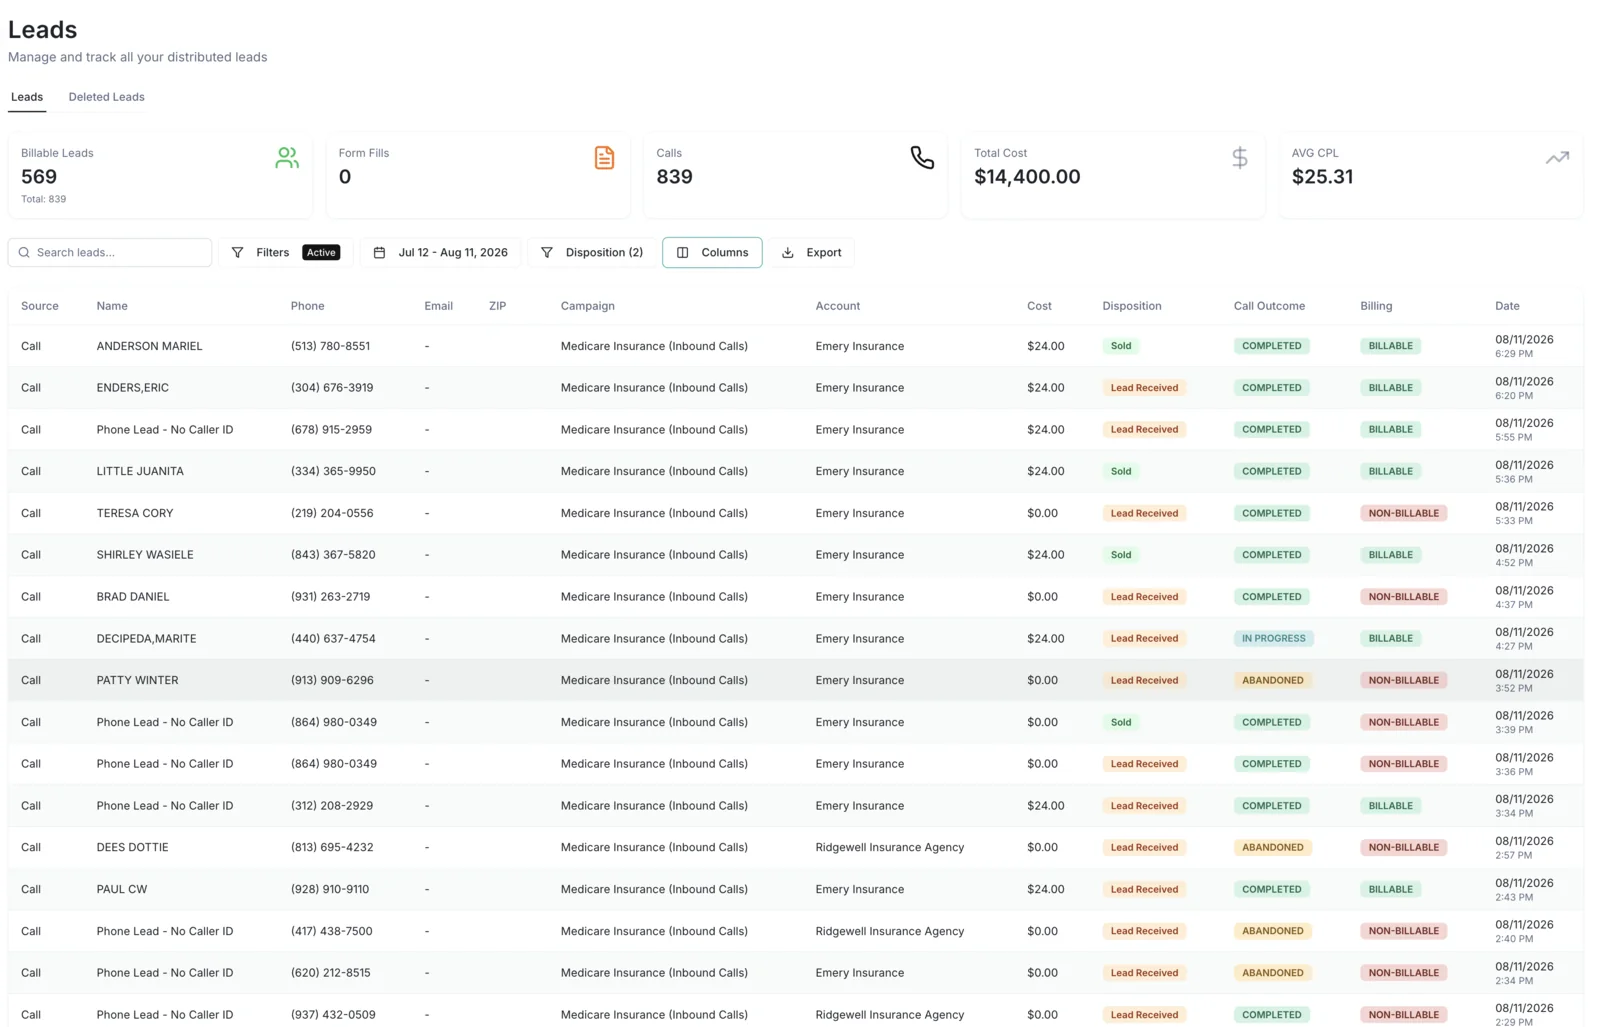The height and width of the screenshot is (1027, 1600).
Task: Open the Filters button
Action: (x=285, y=253)
